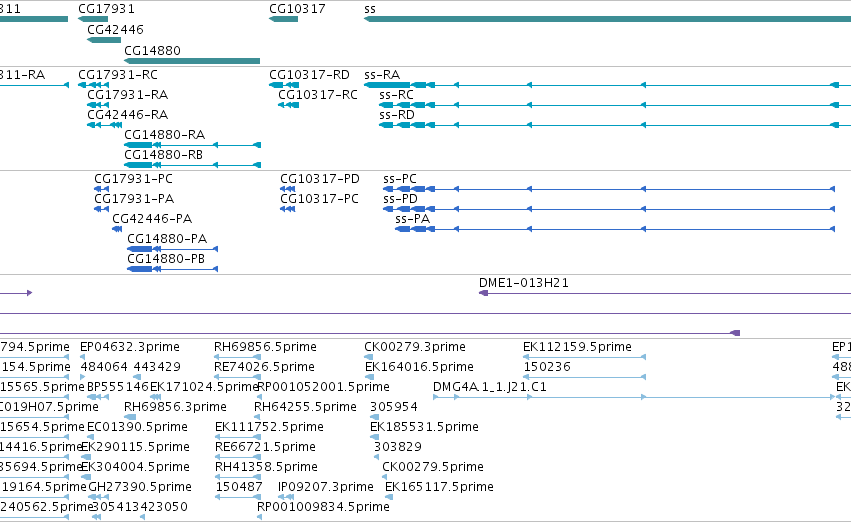Click EST RH41358.5prime
The height and width of the screenshot is (522, 851).
pos(266,467)
